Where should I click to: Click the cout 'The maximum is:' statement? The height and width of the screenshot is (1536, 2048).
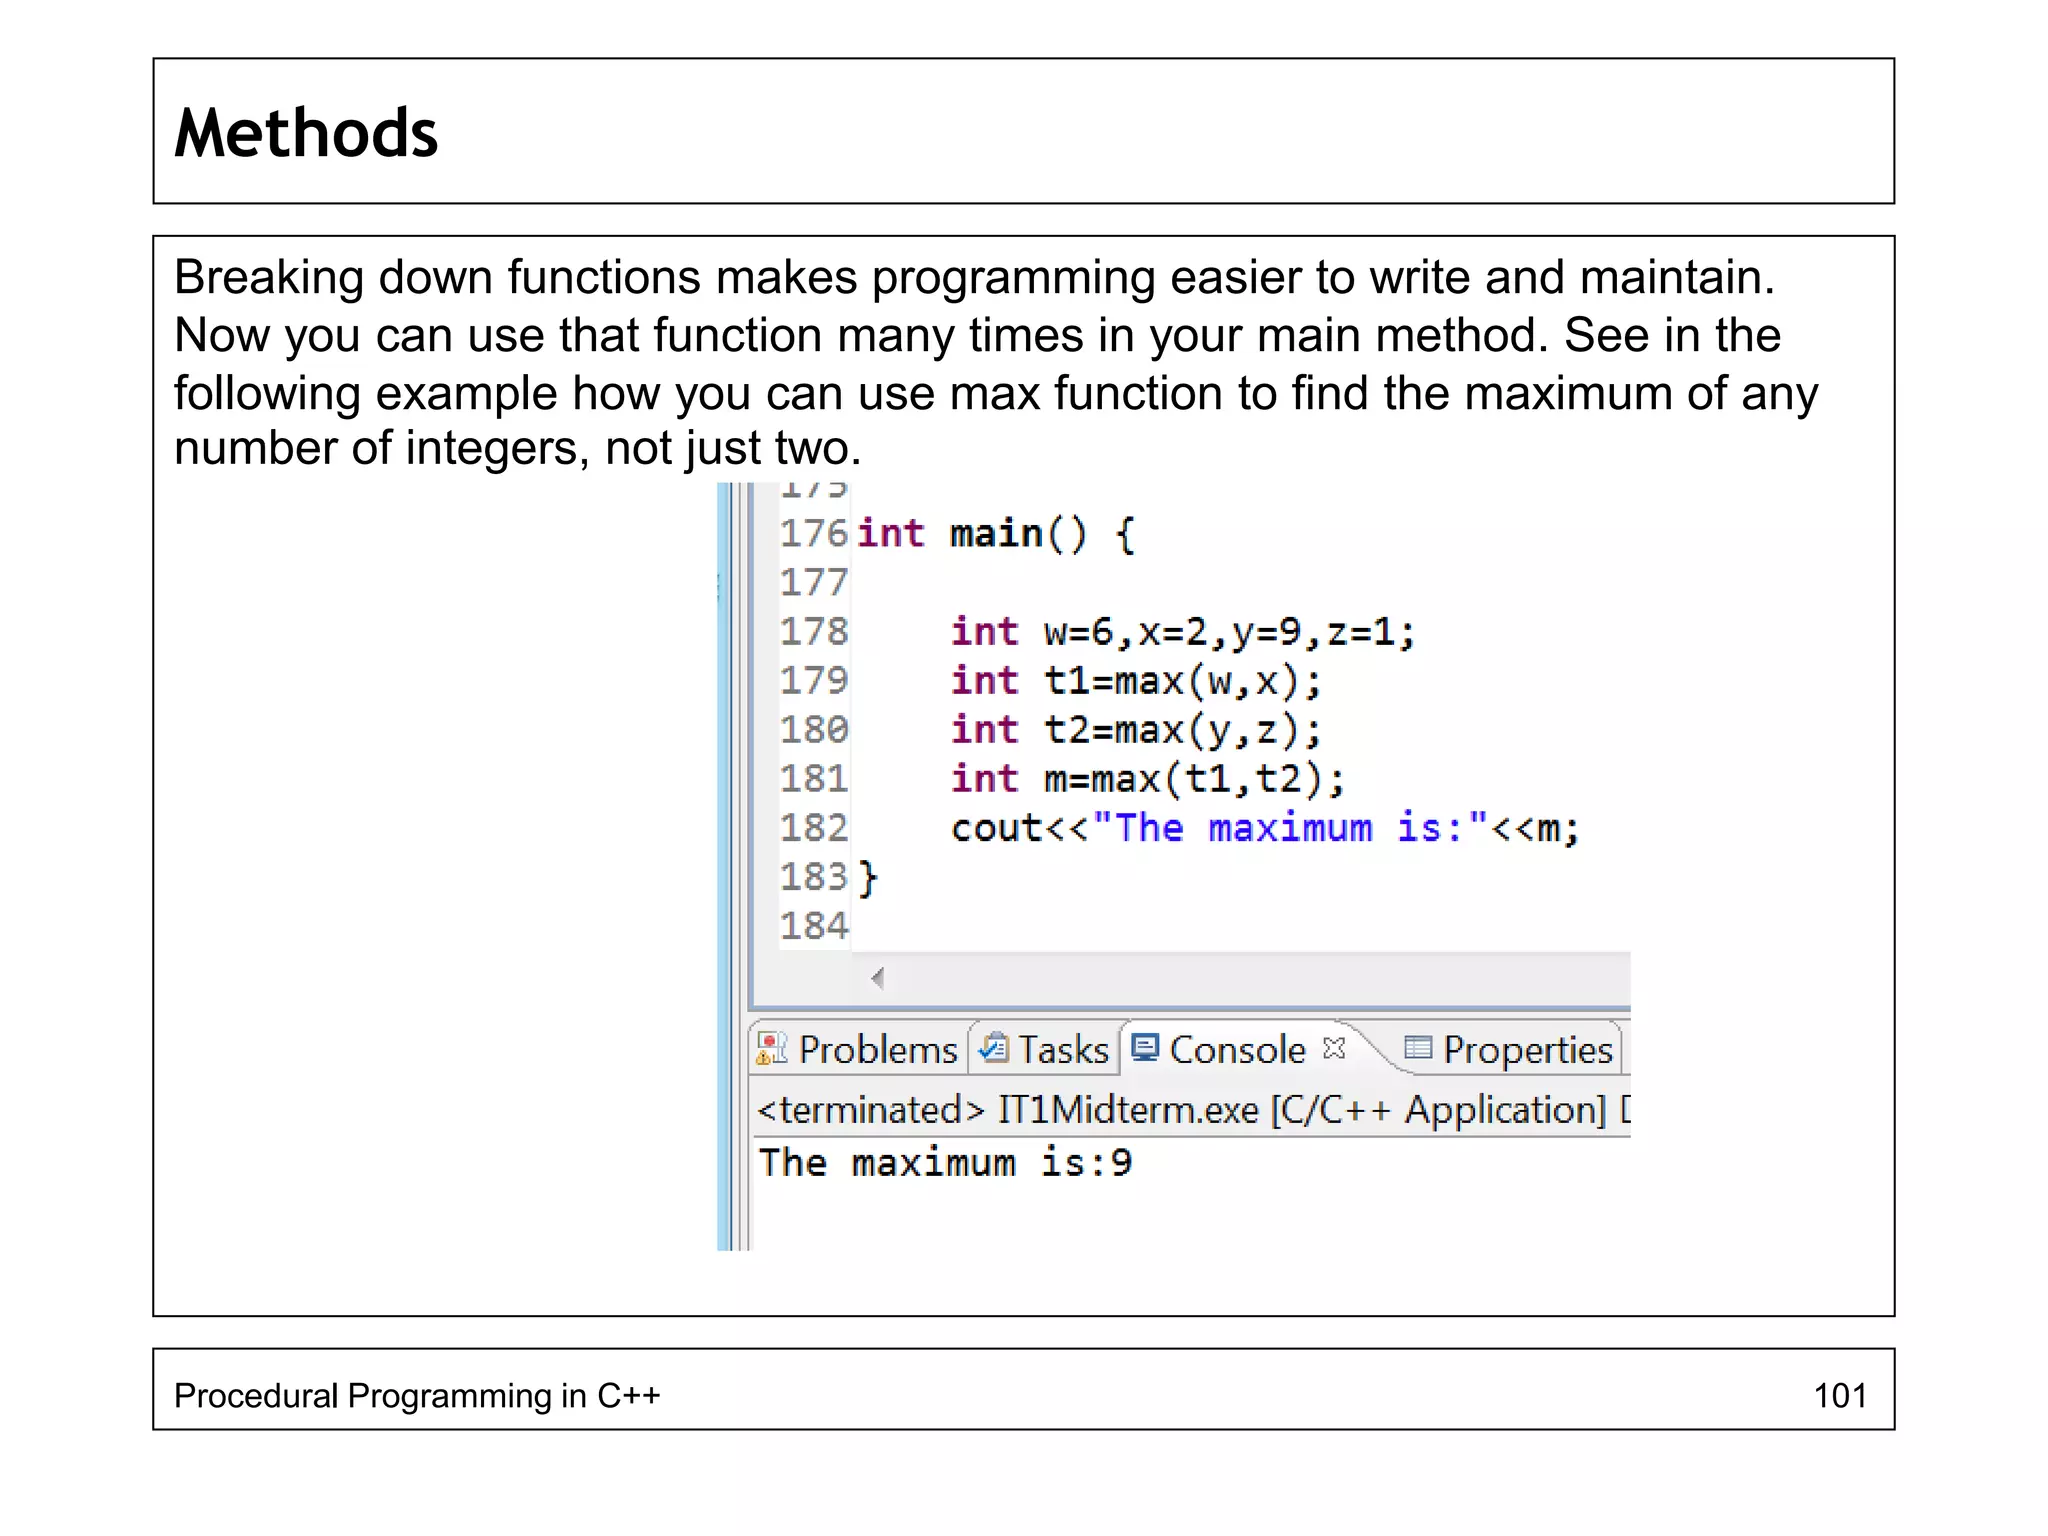(x=1265, y=828)
